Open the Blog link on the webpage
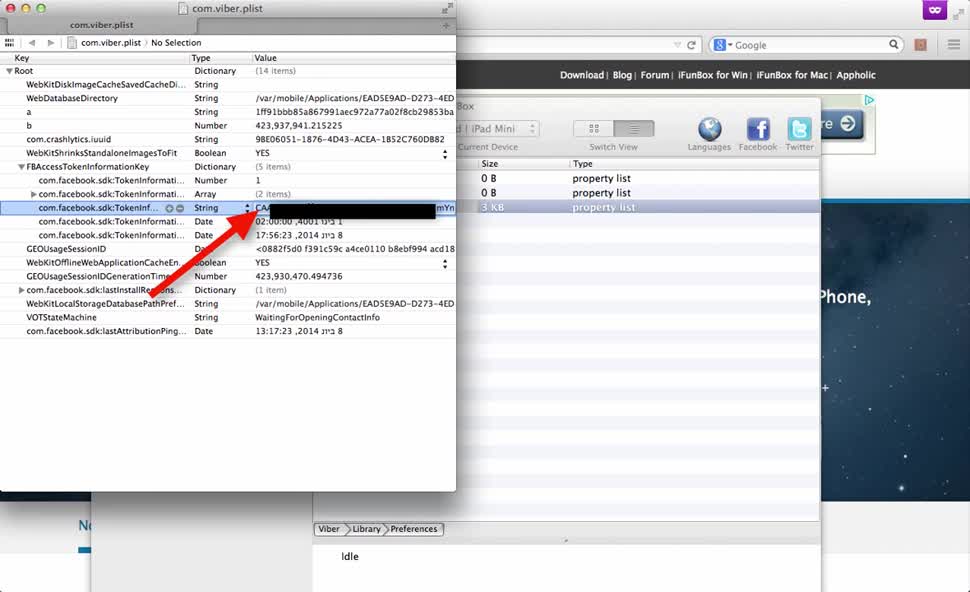Viewport: 970px width, 592px height. coord(622,75)
